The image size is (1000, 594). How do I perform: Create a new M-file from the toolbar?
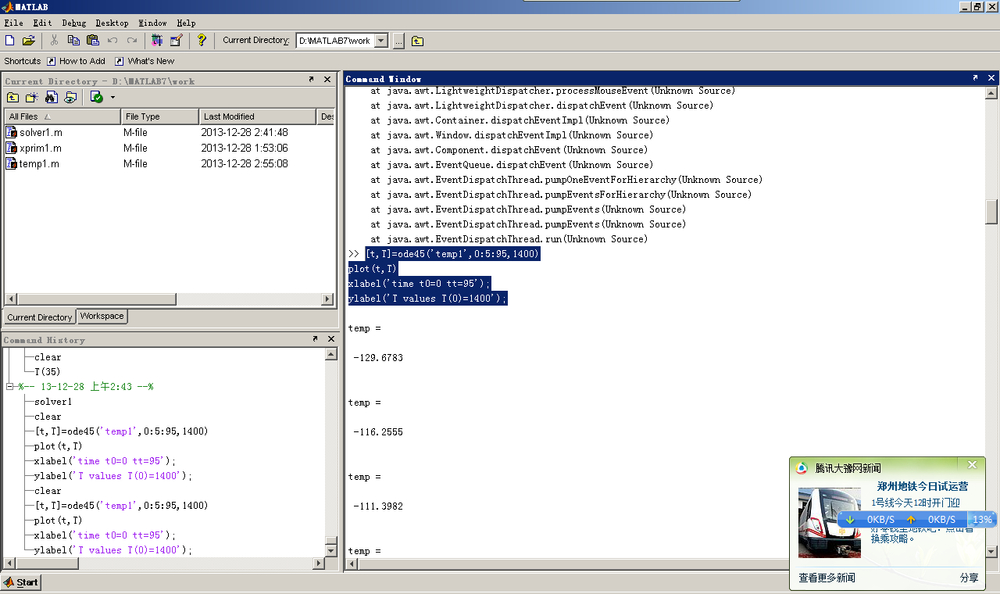point(10,41)
